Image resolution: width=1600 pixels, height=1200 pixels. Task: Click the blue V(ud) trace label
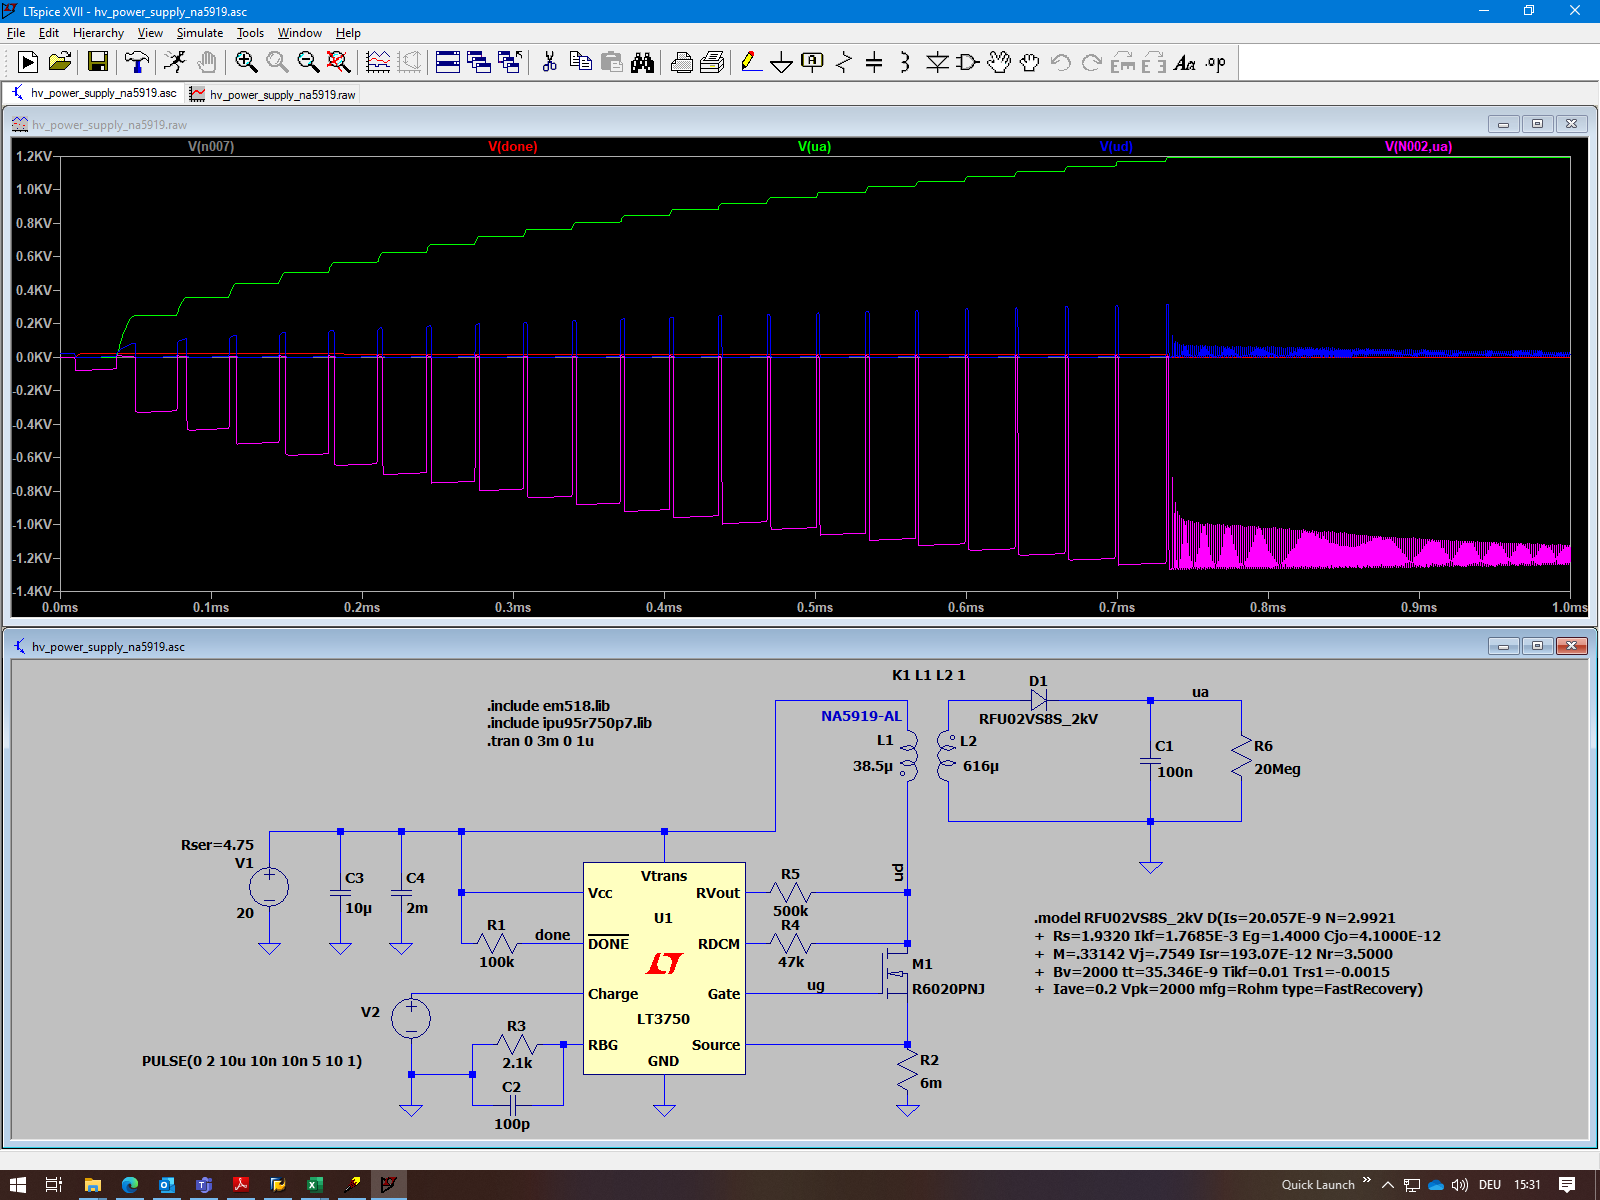click(x=1116, y=146)
